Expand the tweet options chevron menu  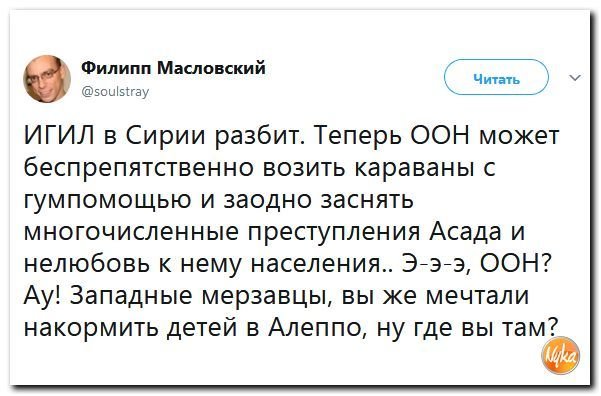coord(575,78)
